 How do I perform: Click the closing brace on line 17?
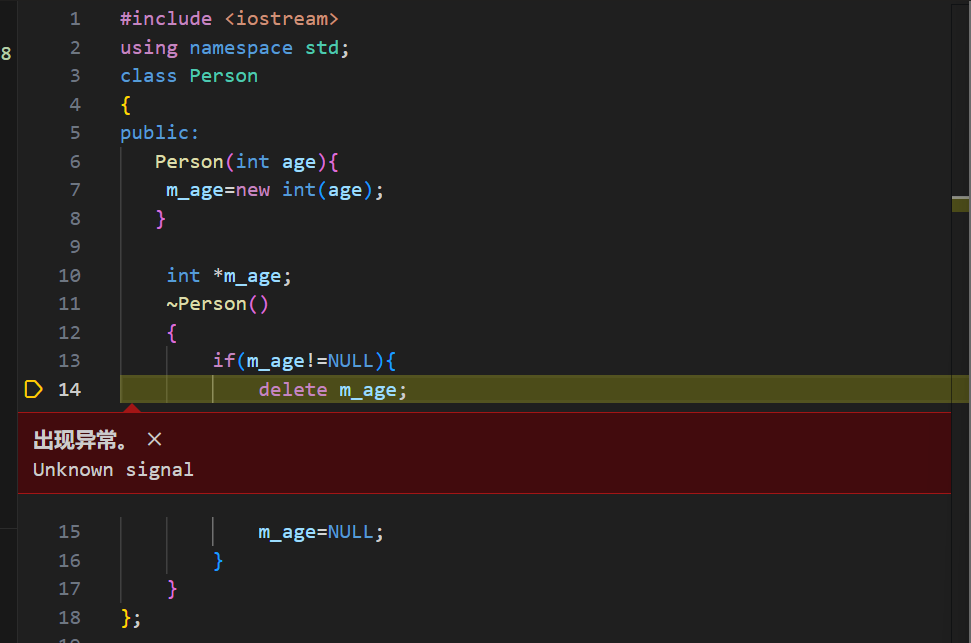(x=172, y=589)
